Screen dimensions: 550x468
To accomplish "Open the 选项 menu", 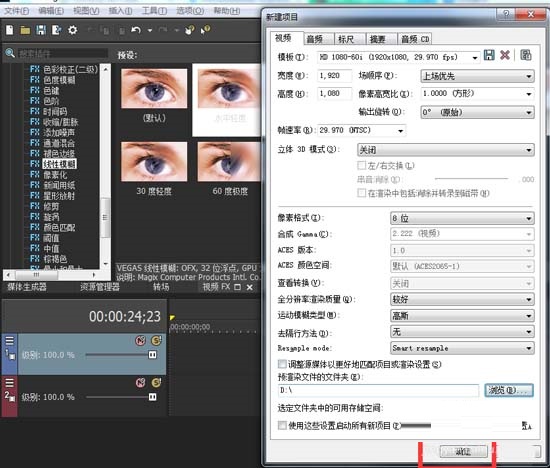I will (190, 11).
